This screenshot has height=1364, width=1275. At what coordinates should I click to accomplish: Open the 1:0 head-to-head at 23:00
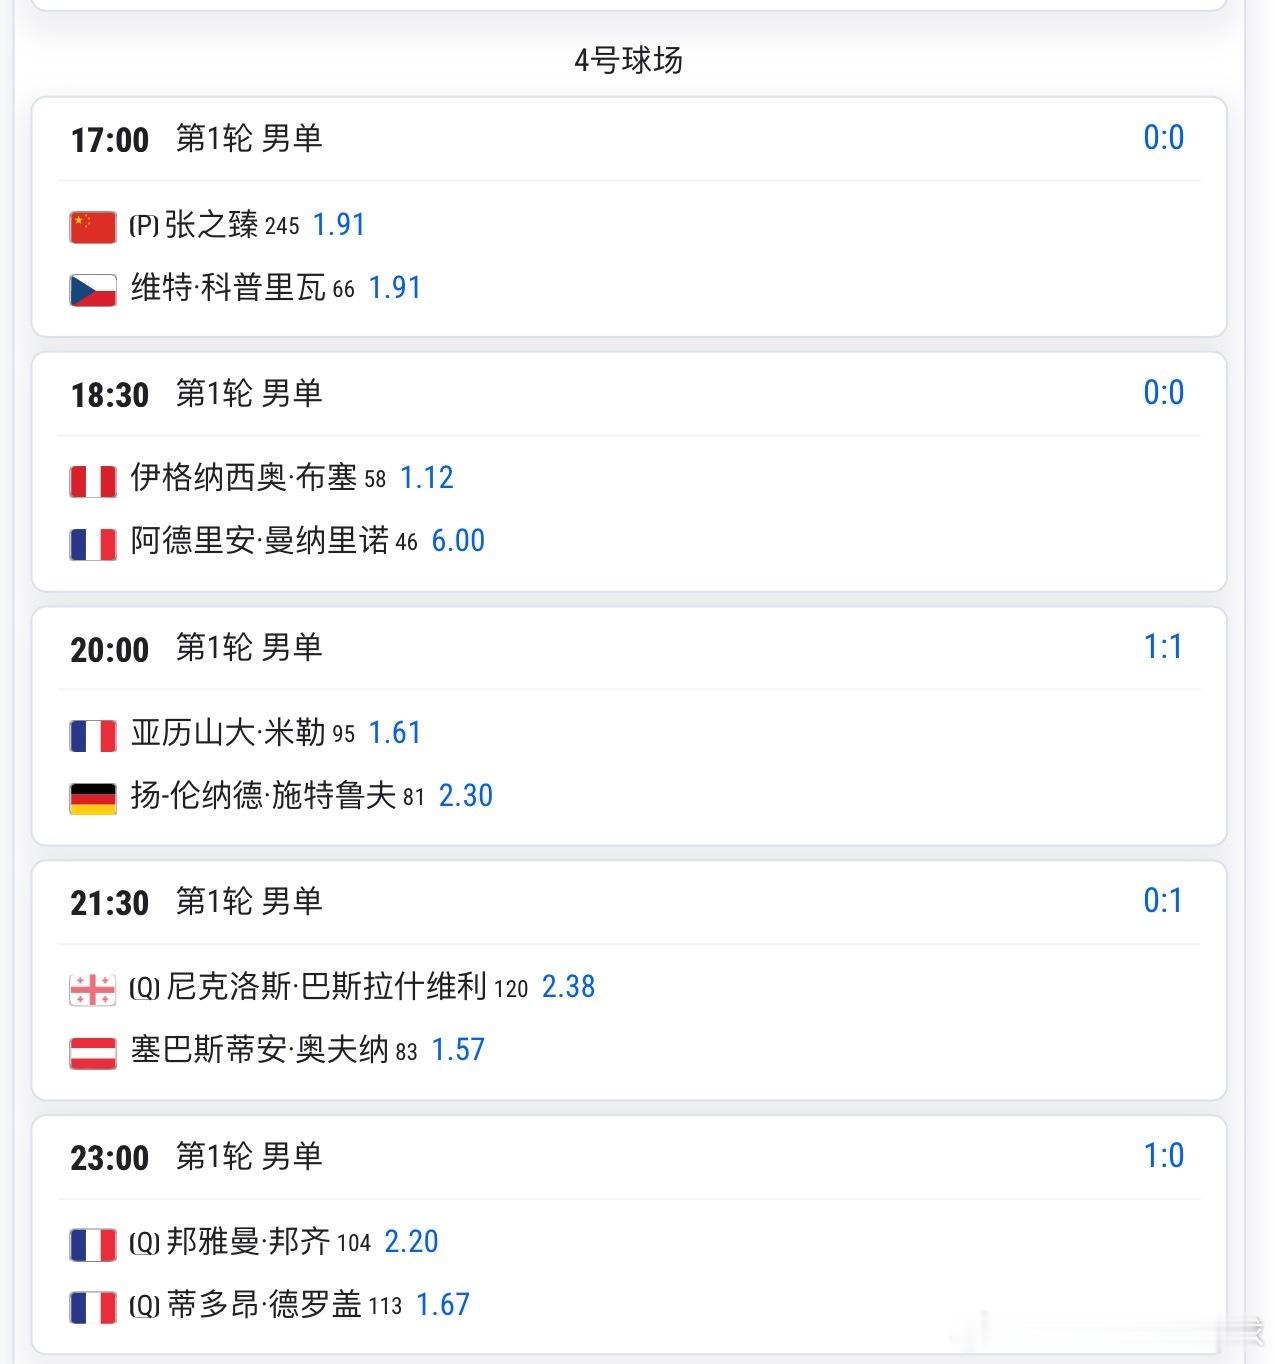click(1163, 1156)
